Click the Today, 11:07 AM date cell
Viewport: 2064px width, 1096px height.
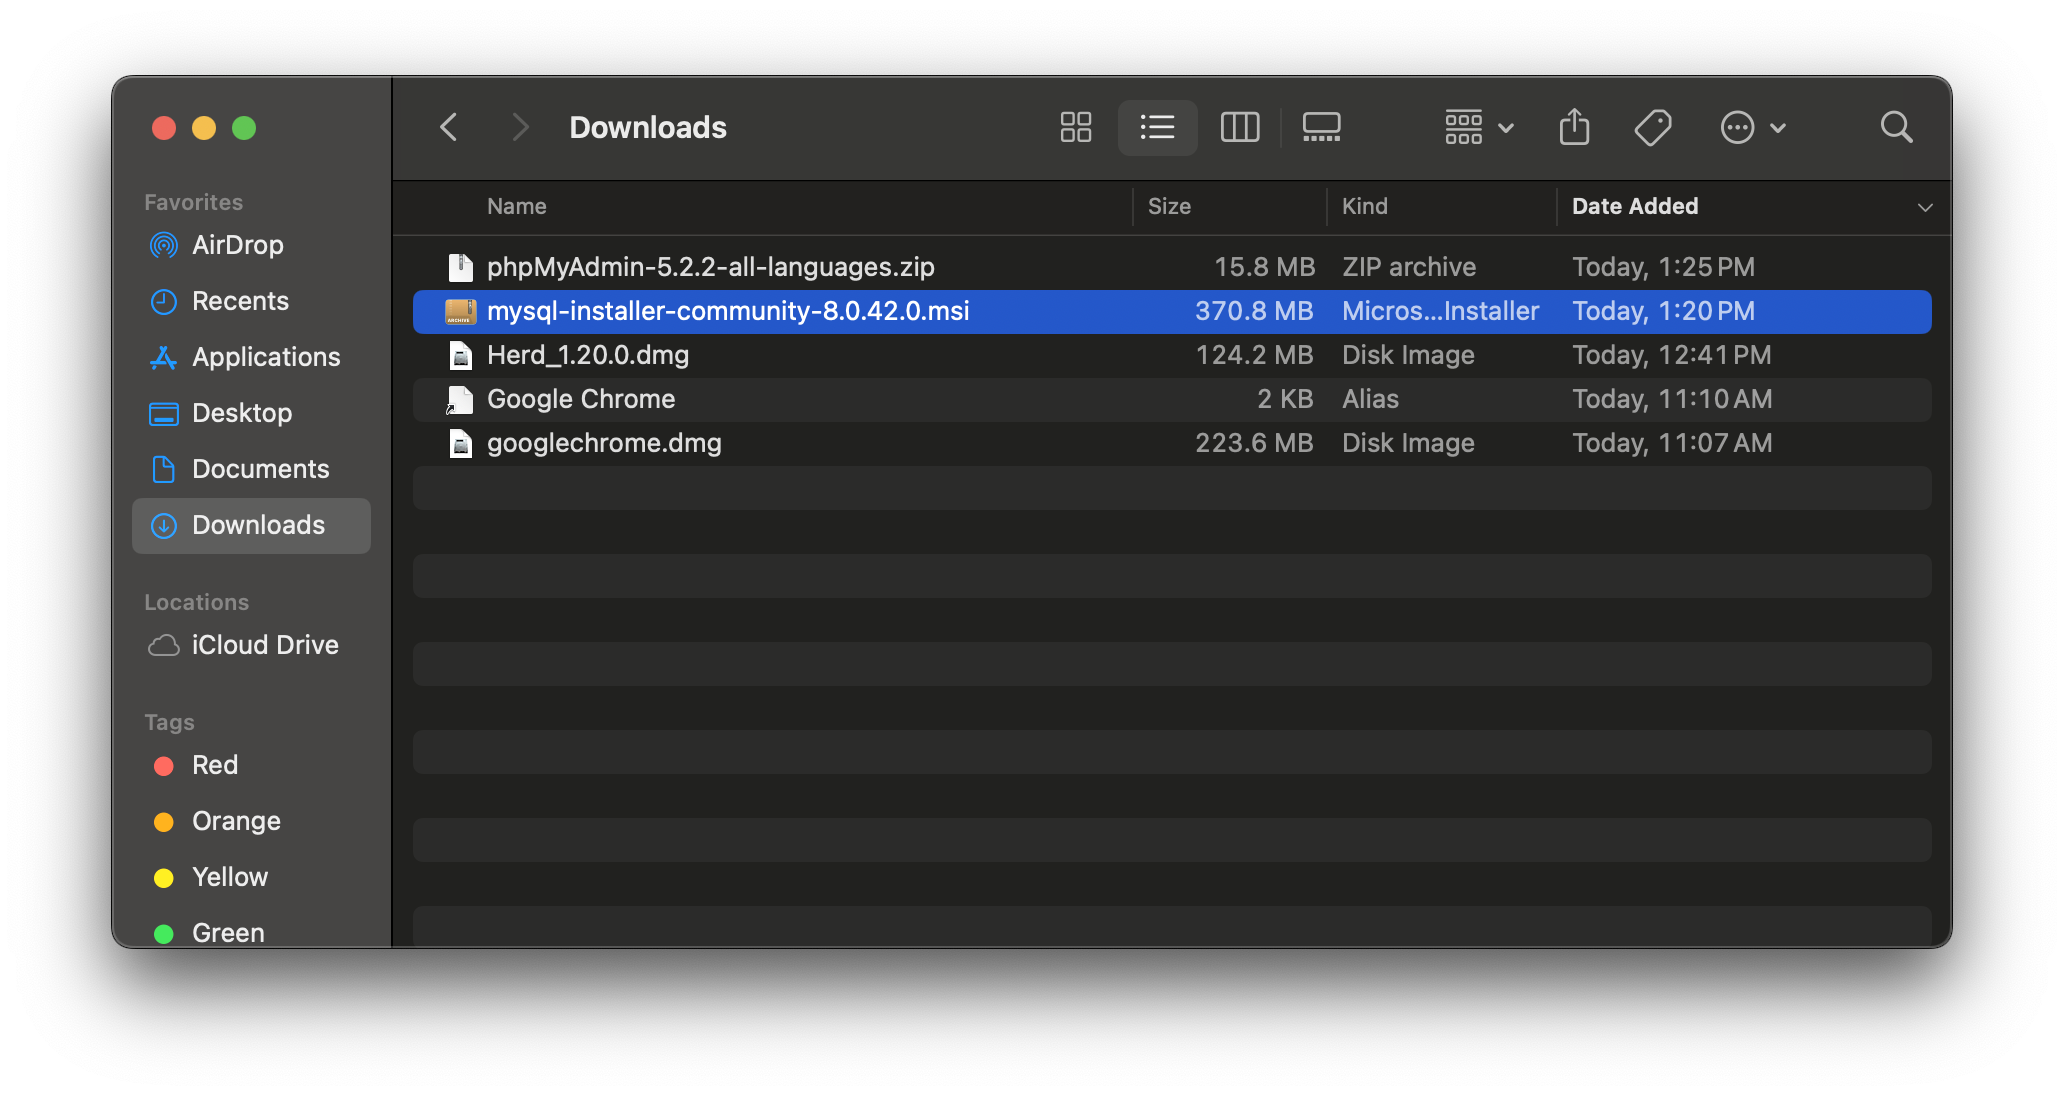coord(1672,443)
